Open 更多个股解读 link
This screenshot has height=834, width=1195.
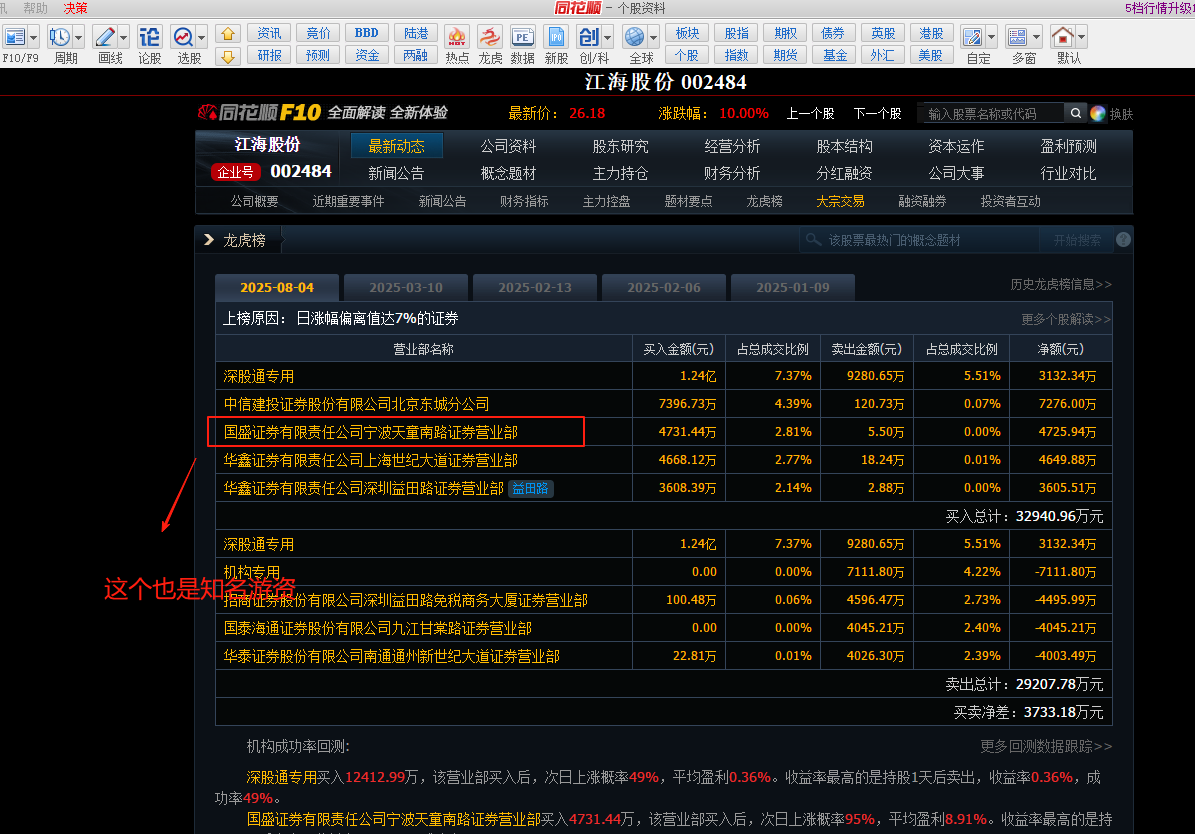(x=1066, y=319)
